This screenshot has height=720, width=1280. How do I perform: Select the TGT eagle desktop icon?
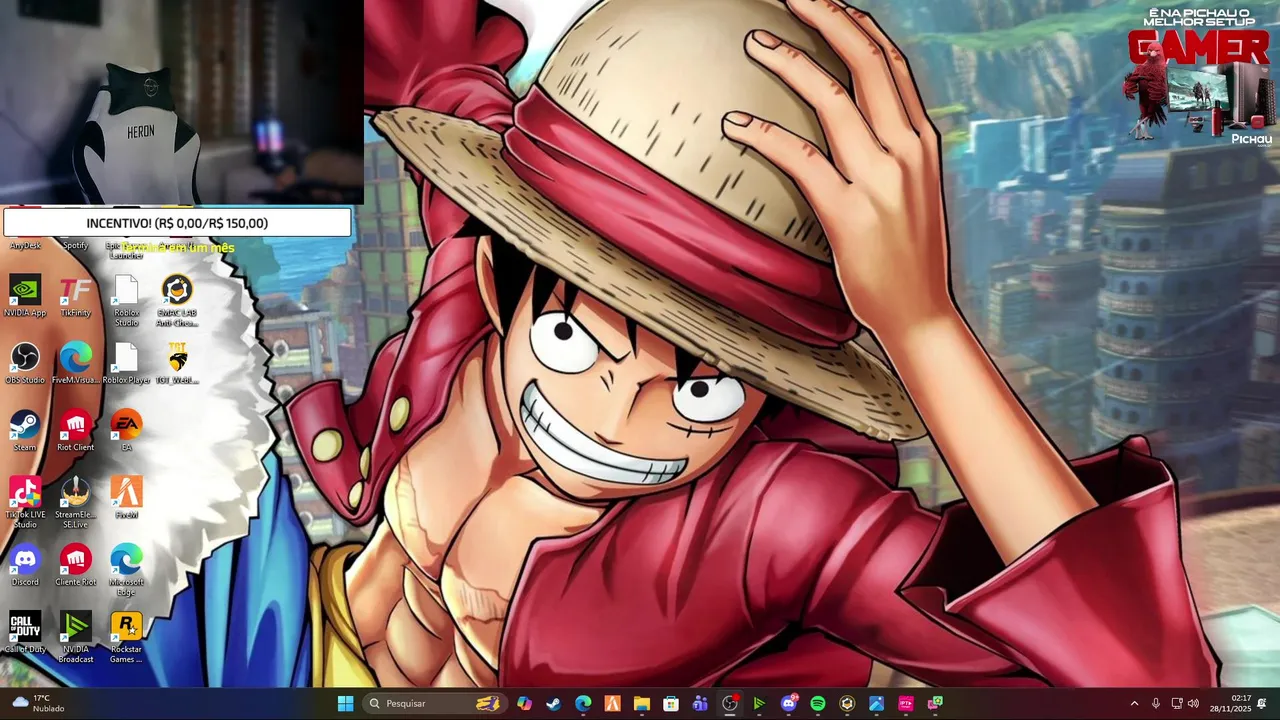pyautogui.click(x=177, y=363)
